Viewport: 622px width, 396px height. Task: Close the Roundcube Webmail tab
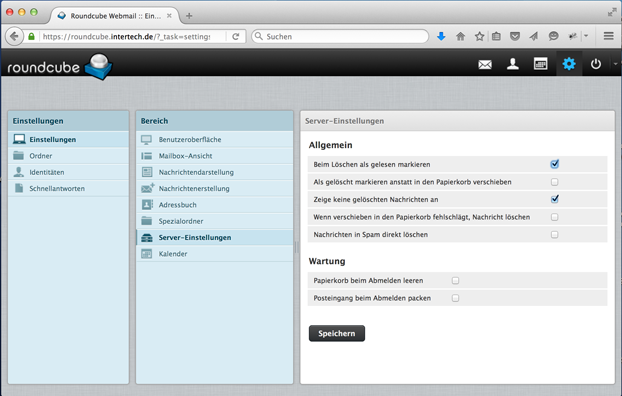169,15
